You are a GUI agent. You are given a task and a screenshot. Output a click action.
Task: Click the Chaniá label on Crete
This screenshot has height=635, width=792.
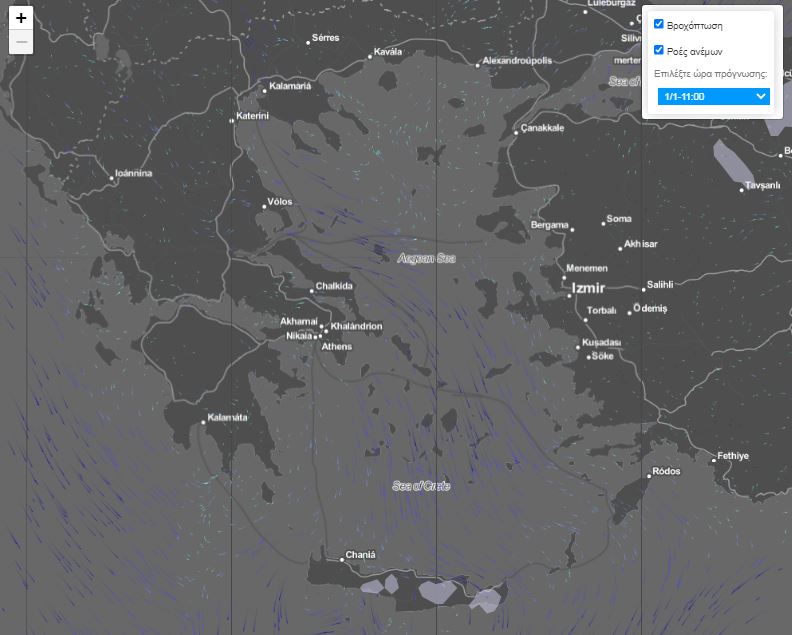pyautogui.click(x=360, y=555)
